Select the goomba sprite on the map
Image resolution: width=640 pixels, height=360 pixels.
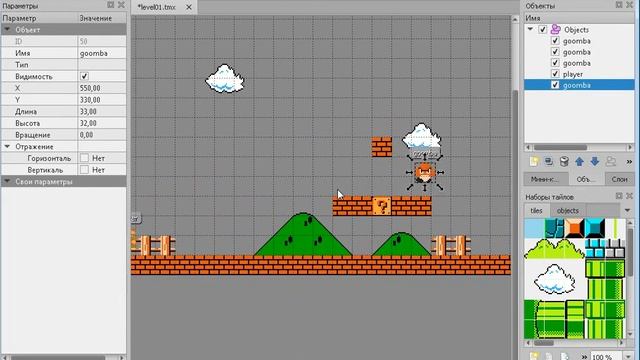(x=424, y=173)
